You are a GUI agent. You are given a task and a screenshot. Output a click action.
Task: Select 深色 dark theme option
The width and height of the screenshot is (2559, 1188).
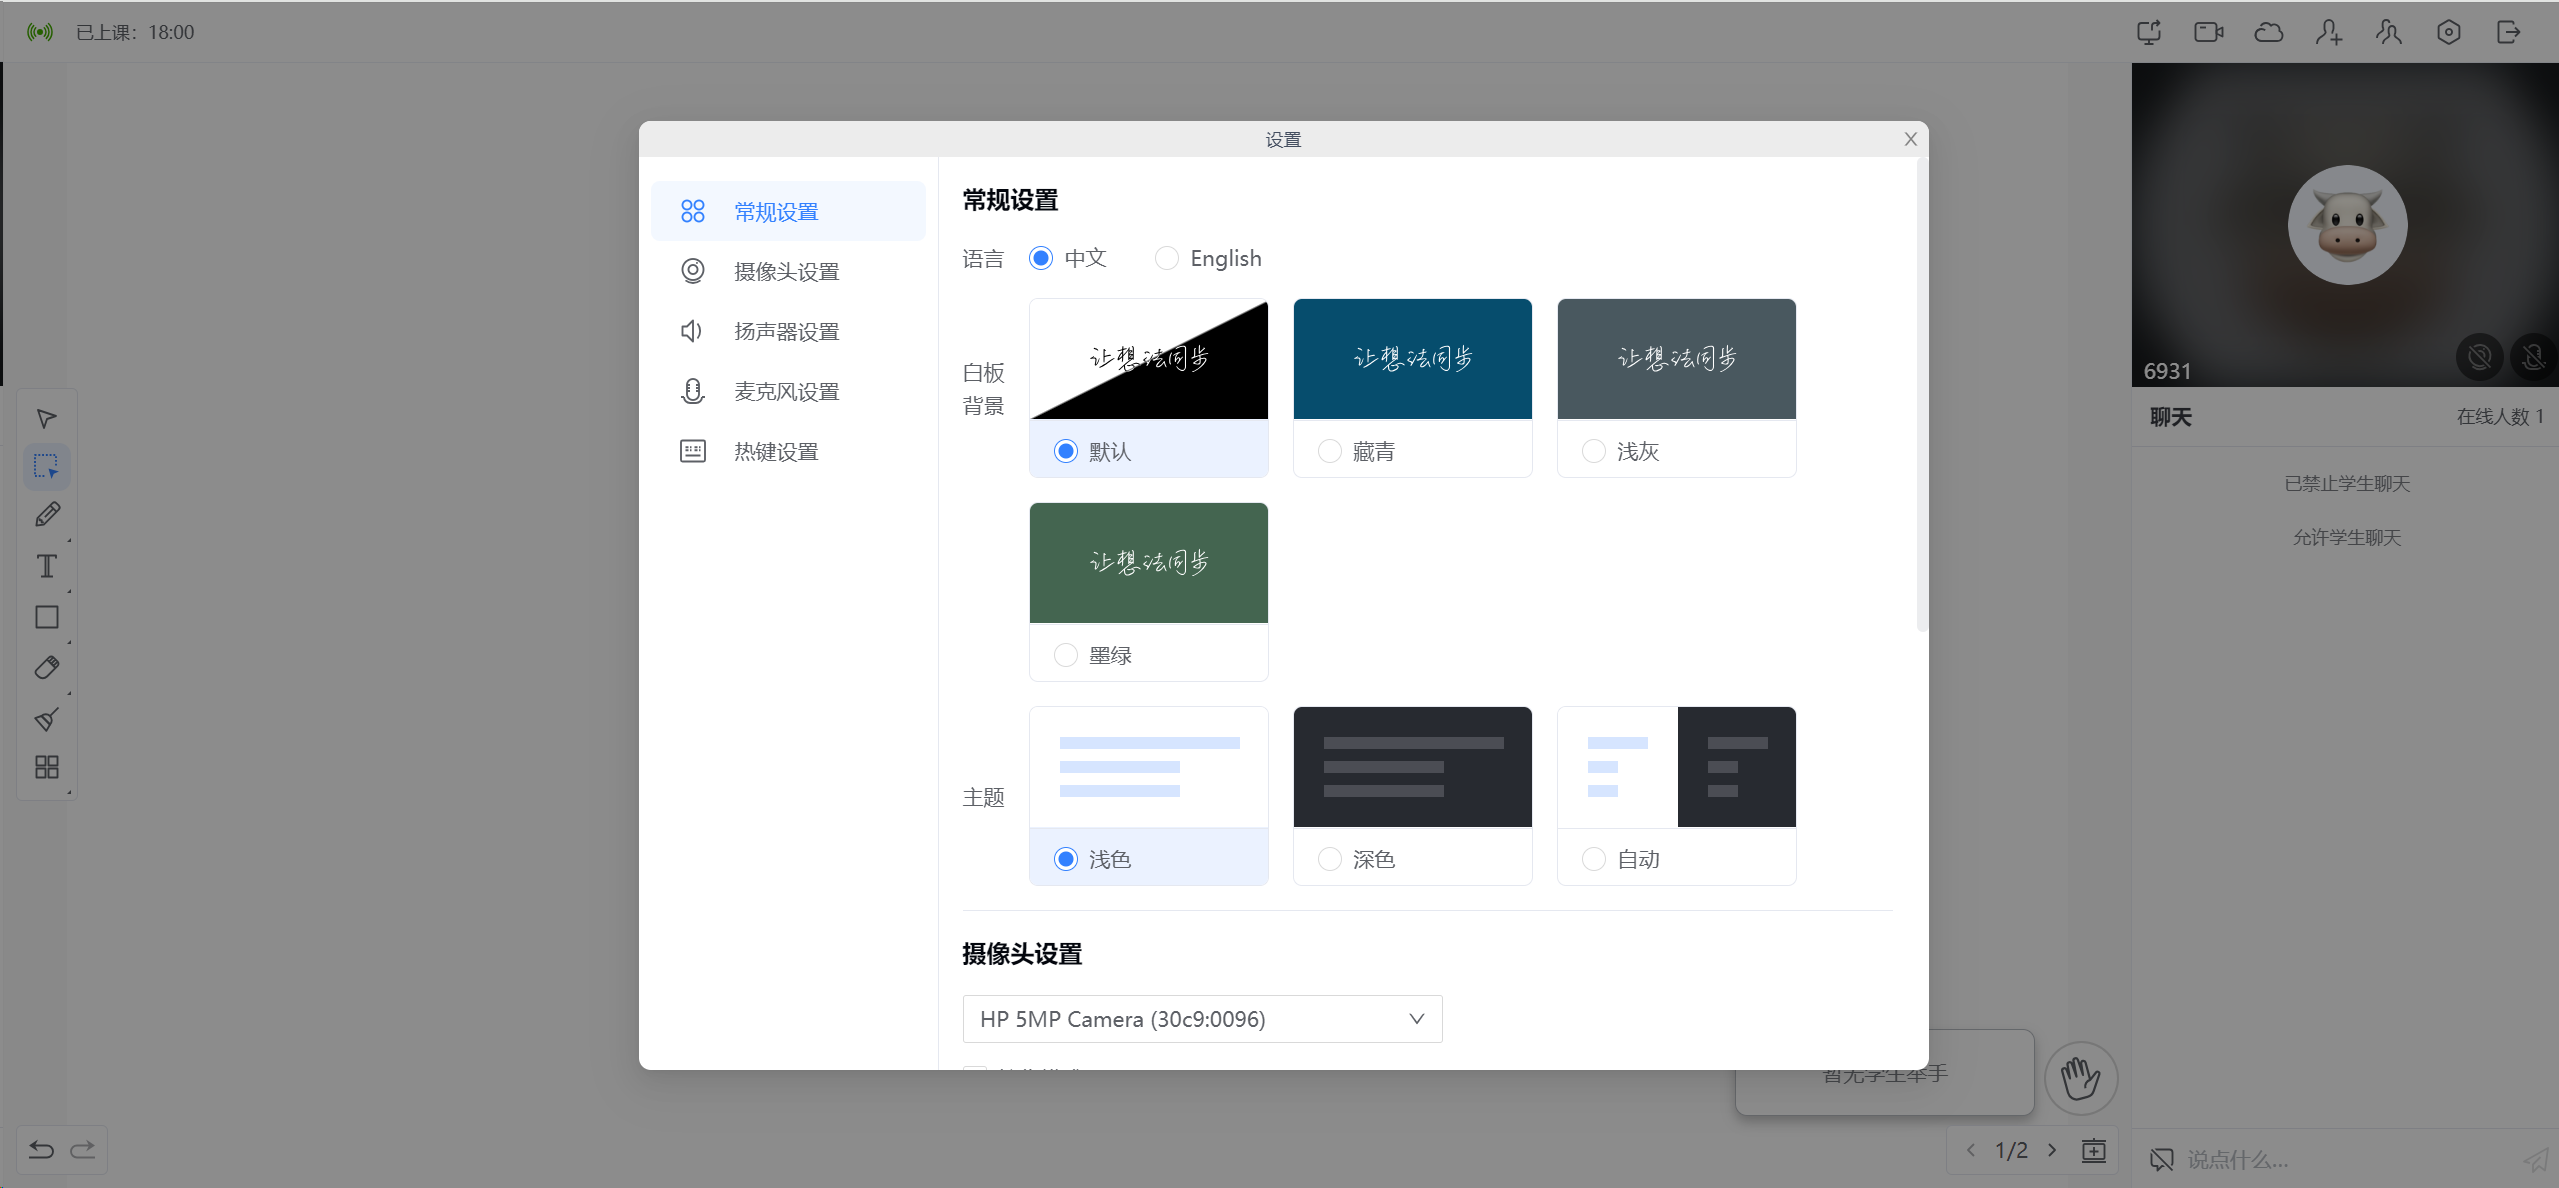[1330, 857]
